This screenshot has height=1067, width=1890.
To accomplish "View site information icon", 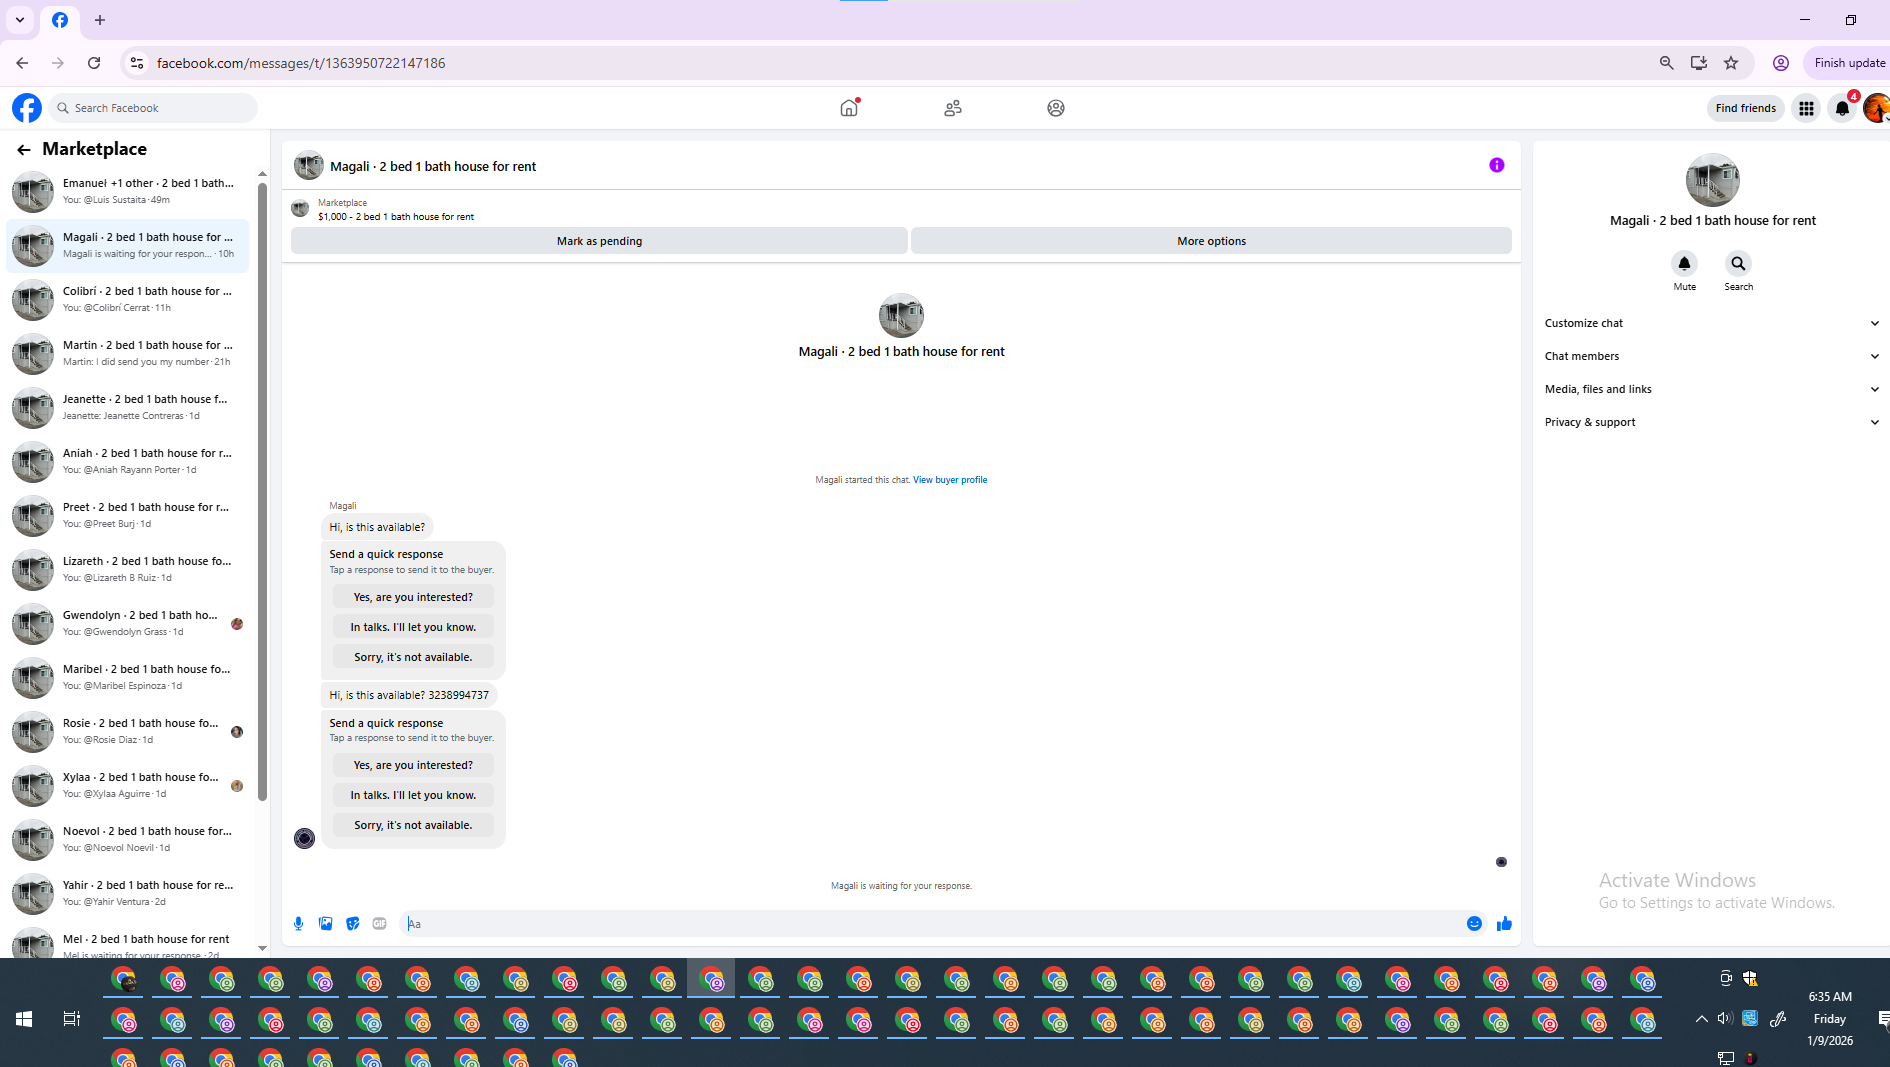I will [137, 63].
